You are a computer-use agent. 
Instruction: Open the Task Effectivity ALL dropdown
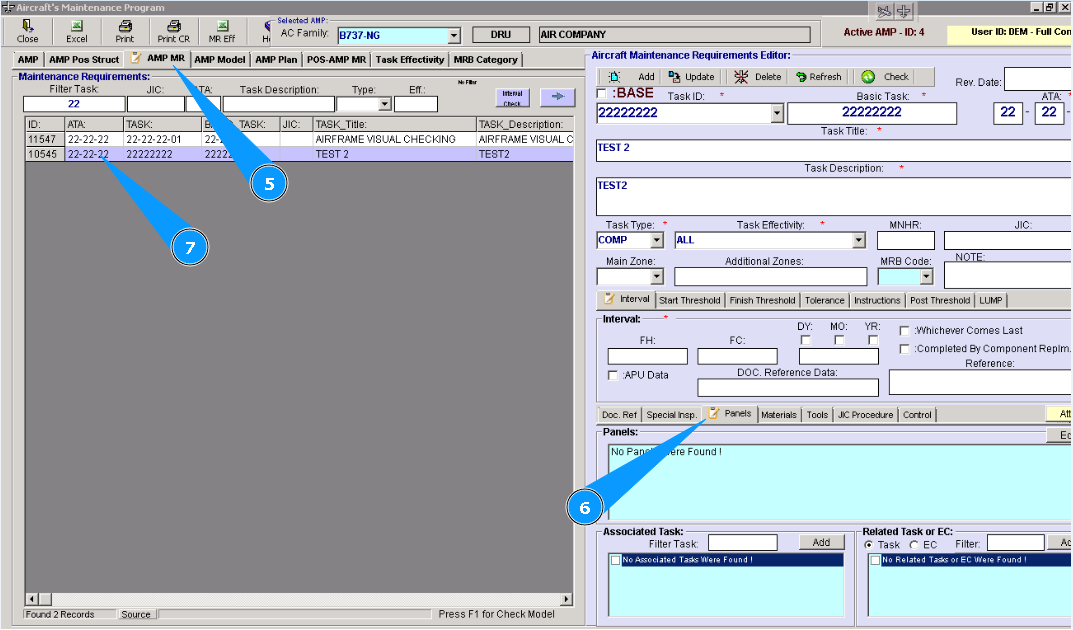tap(859, 240)
